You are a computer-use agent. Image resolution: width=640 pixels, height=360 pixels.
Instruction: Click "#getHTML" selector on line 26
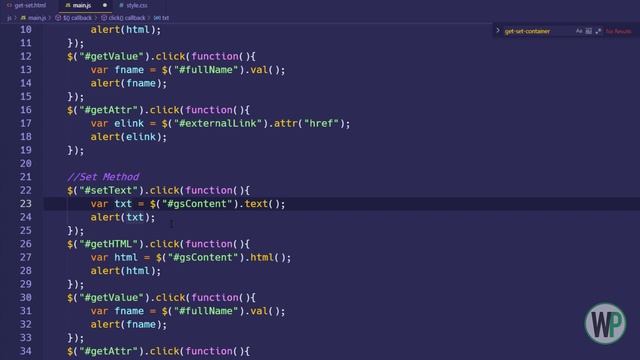pyautogui.click(x=109, y=244)
